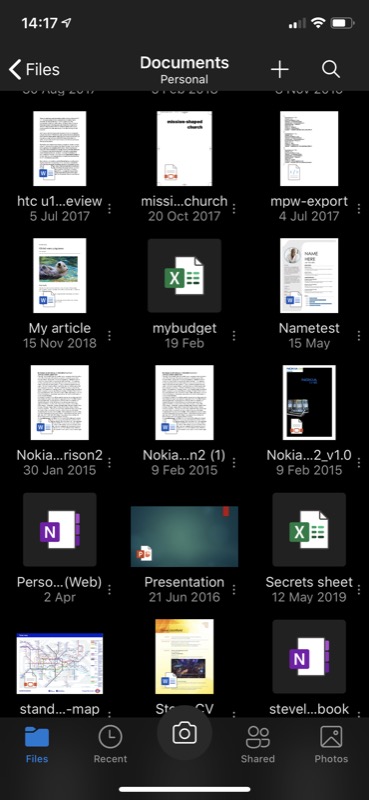
Task: Switch to the Shared tab
Action: (258, 744)
